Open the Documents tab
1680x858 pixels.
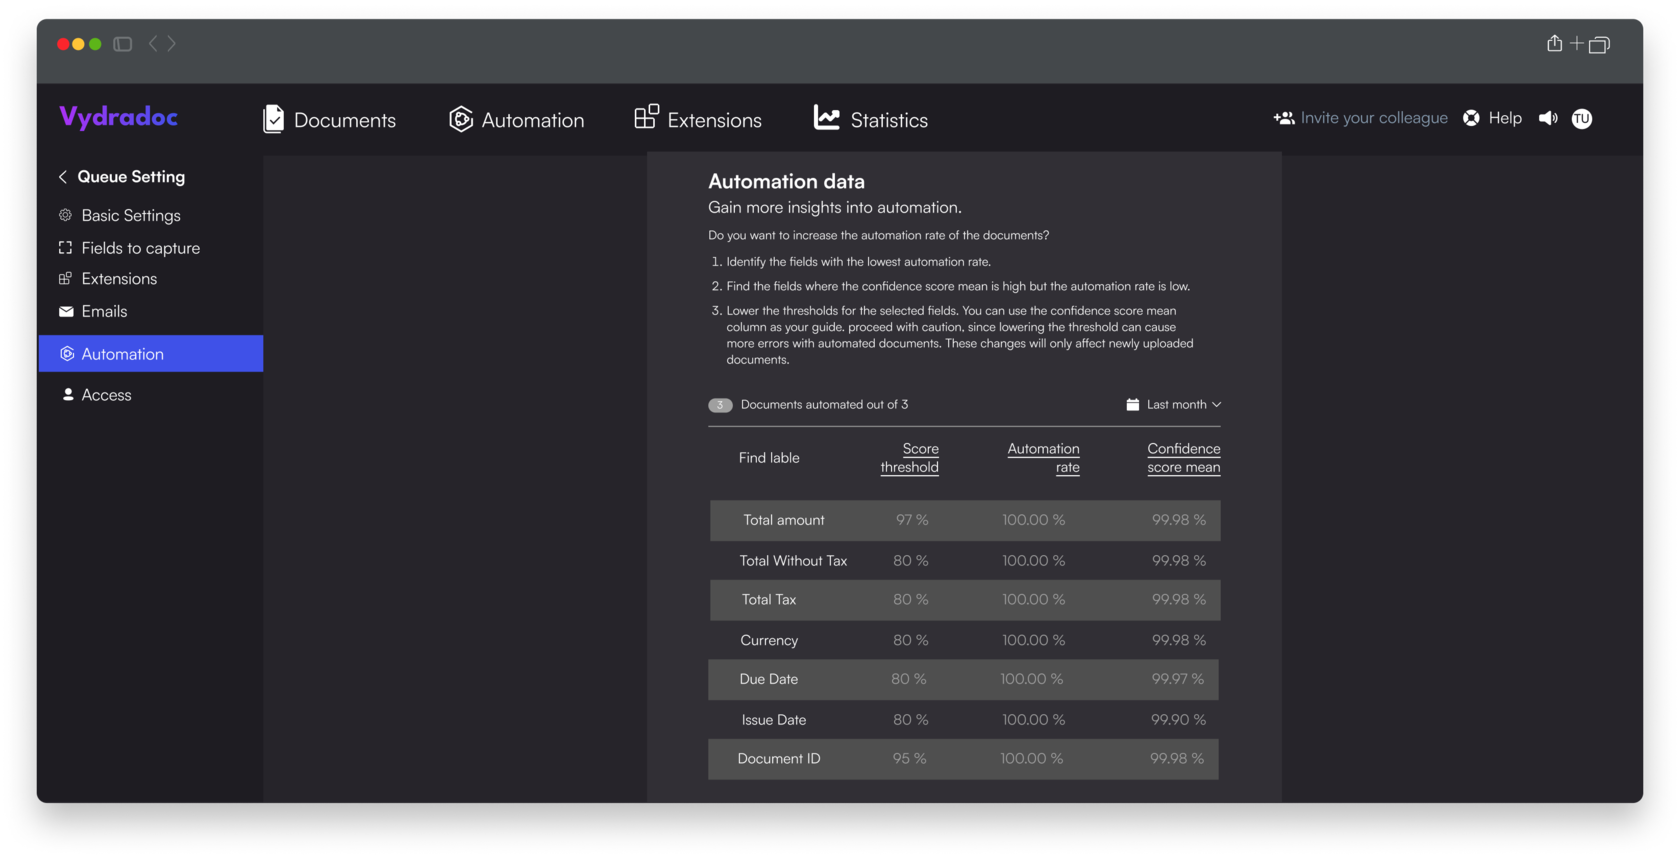tap(329, 120)
